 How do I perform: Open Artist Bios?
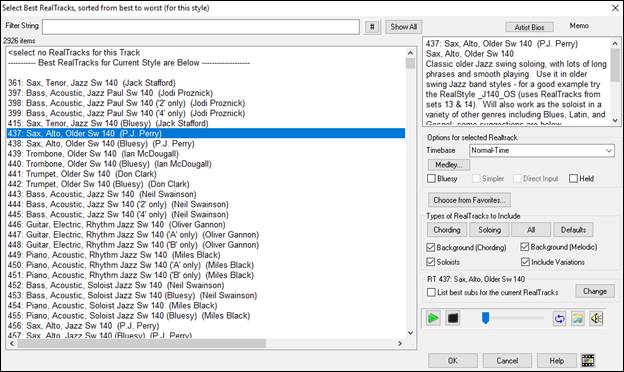(x=529, y=27)
